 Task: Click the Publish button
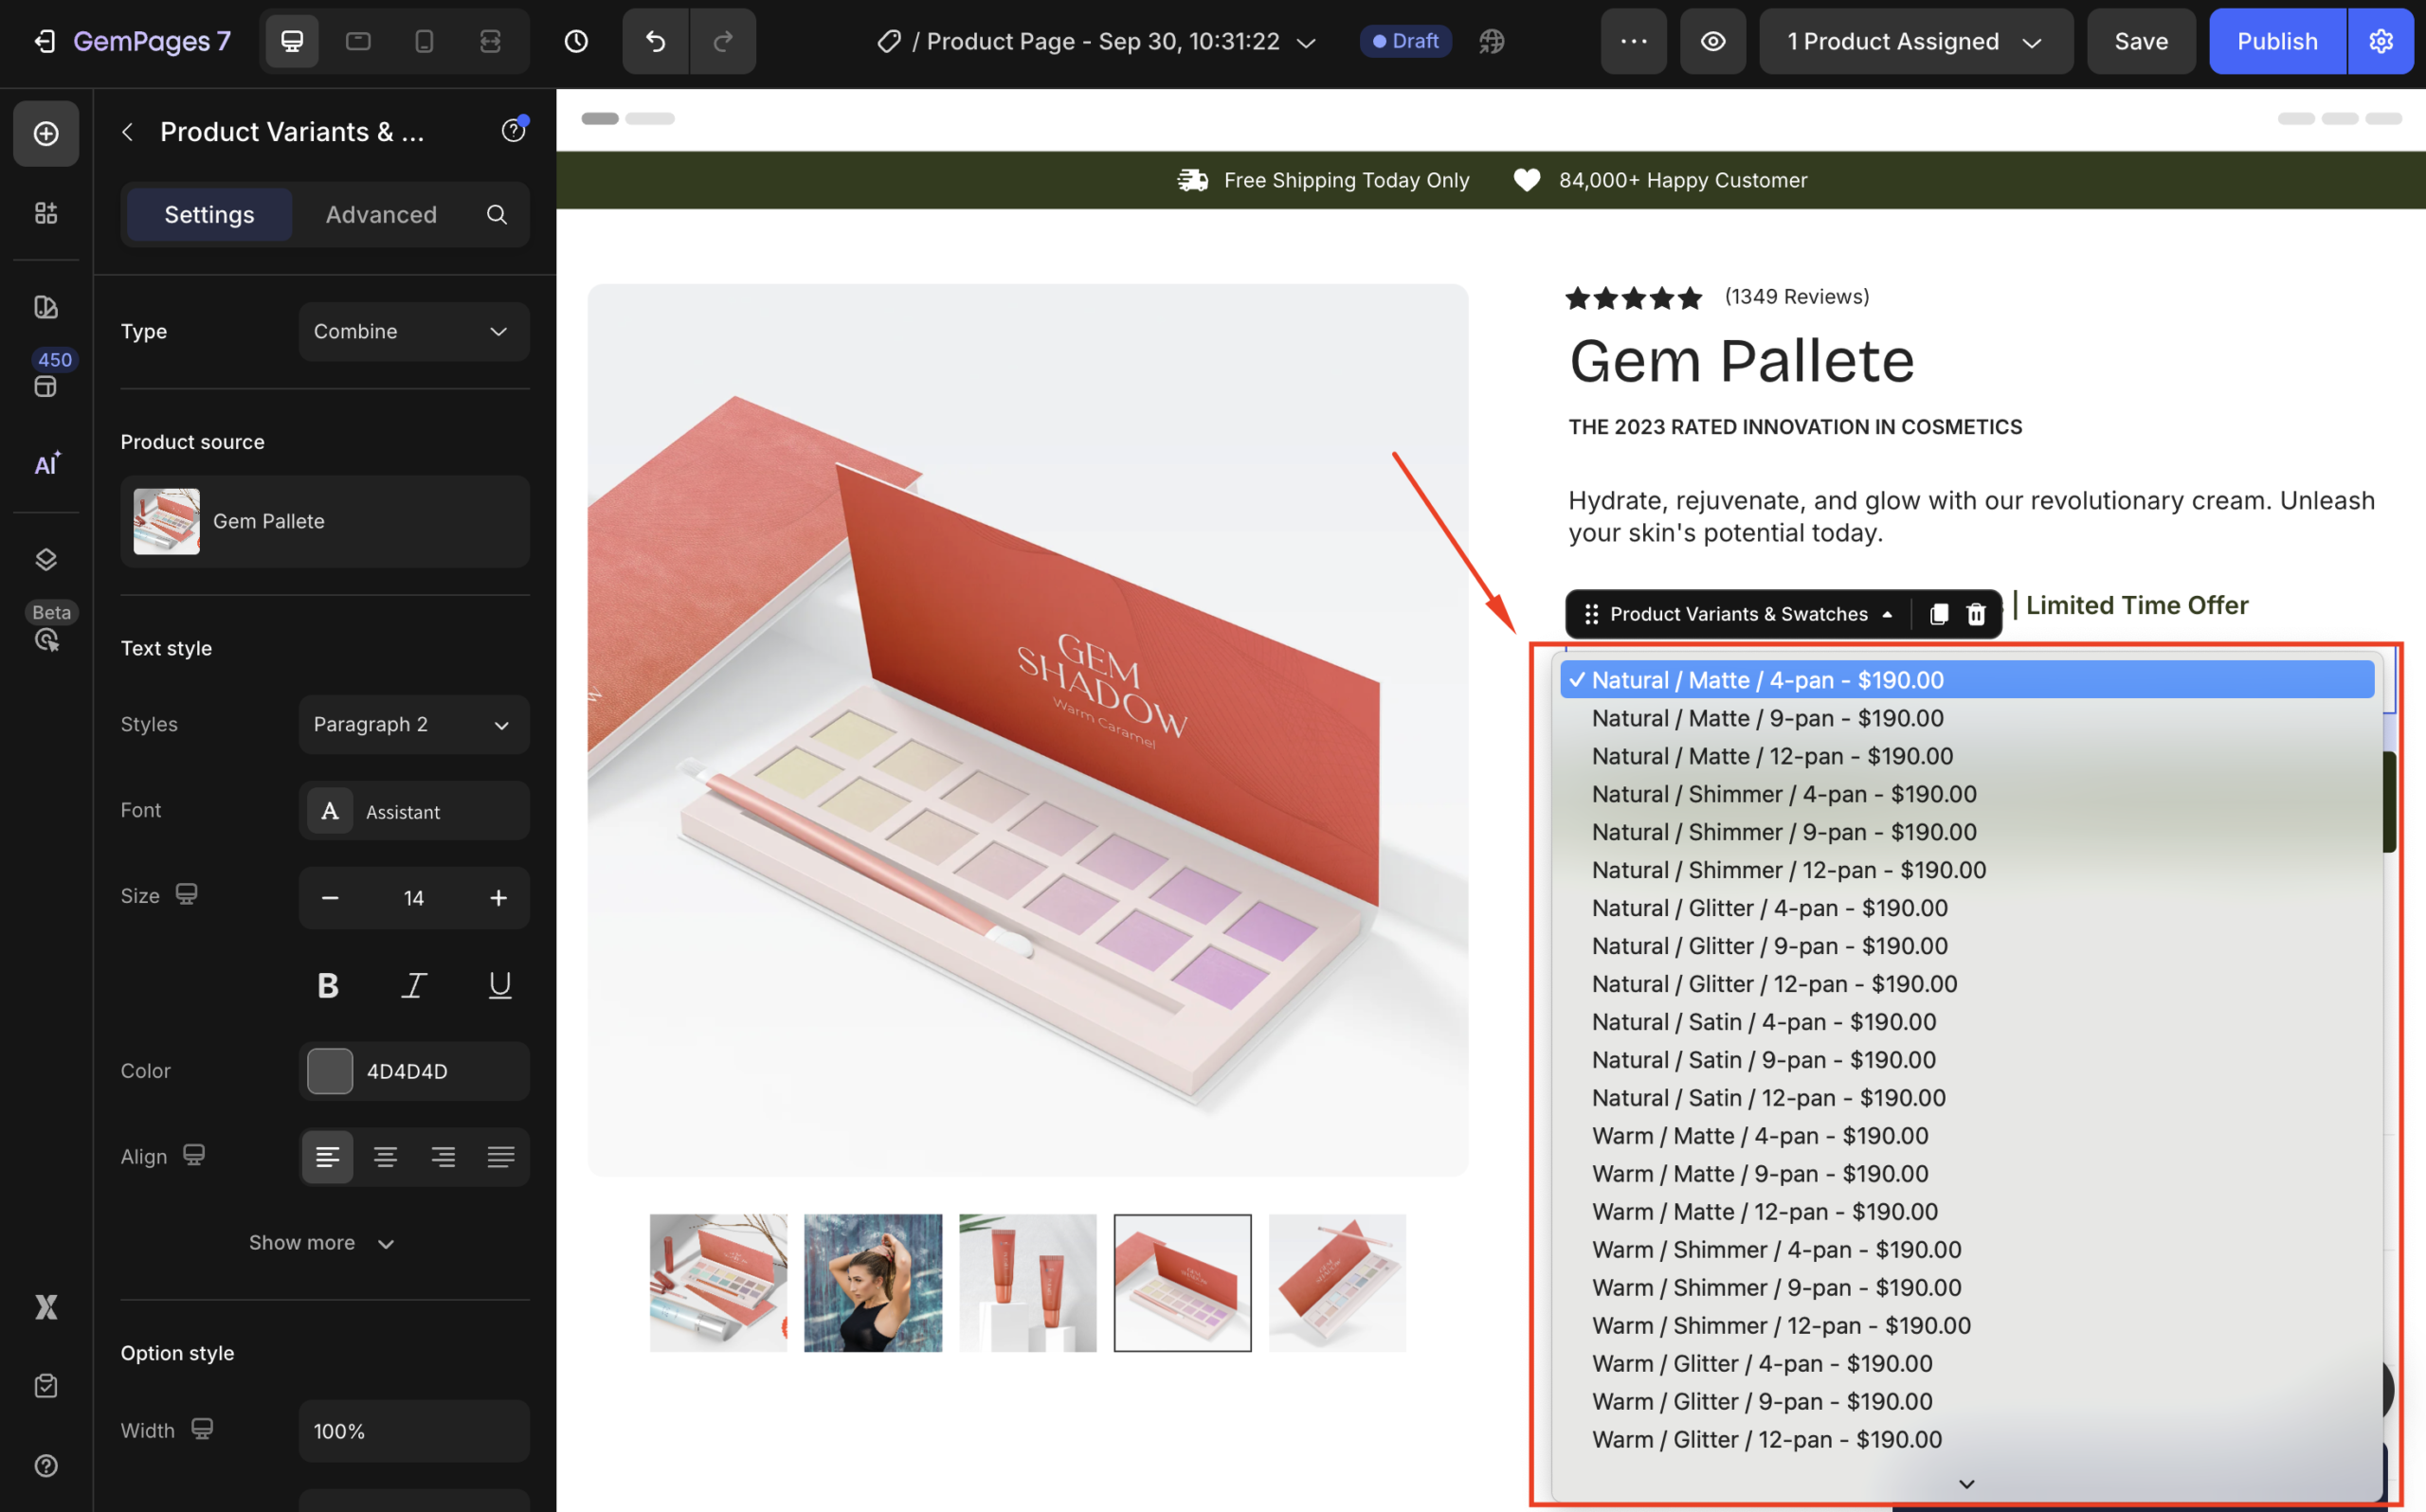click(x=2277, y=41)
